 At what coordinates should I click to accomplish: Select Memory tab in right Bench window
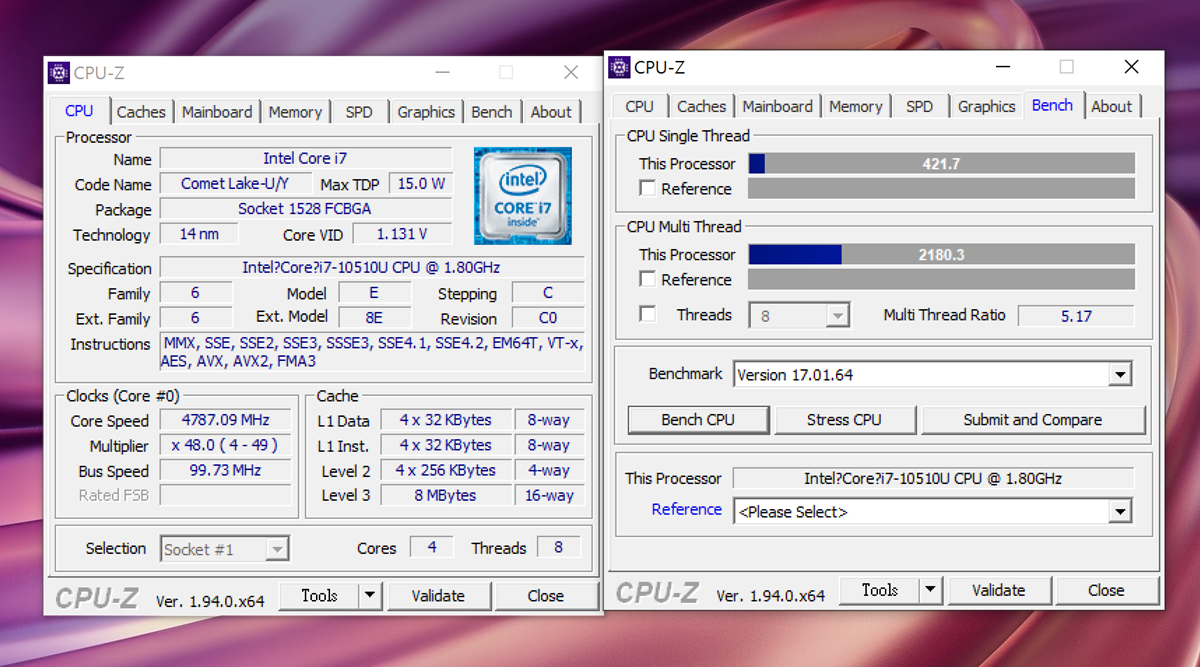856,106
